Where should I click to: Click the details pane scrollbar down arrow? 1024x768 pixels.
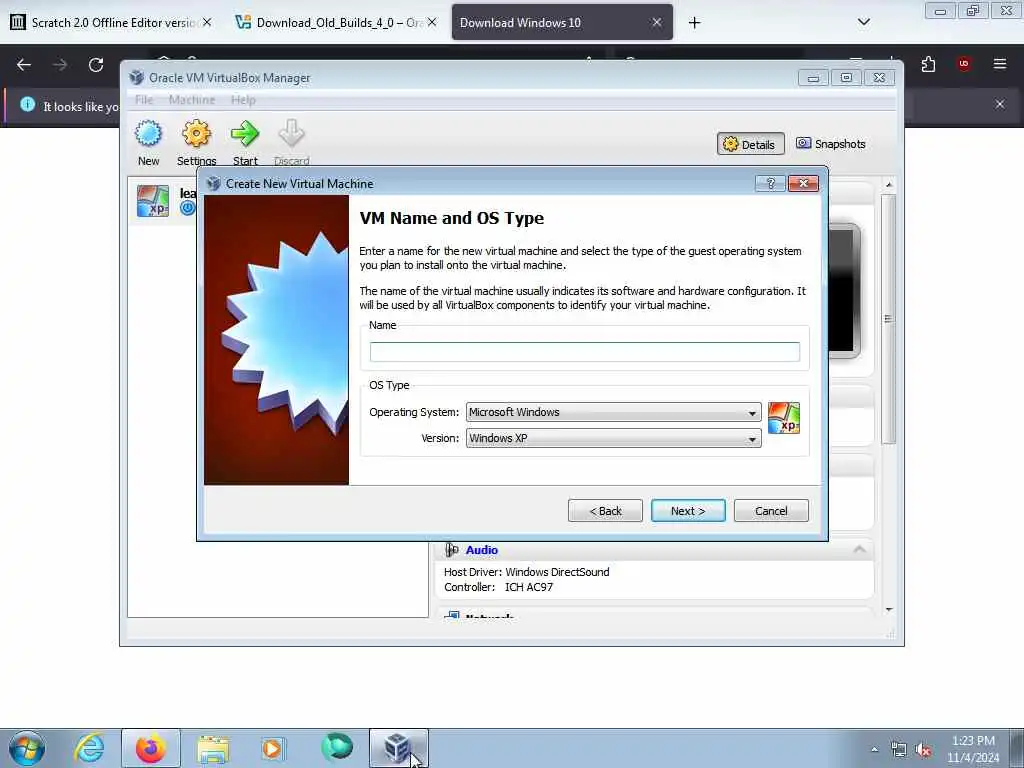click(889, 609)
